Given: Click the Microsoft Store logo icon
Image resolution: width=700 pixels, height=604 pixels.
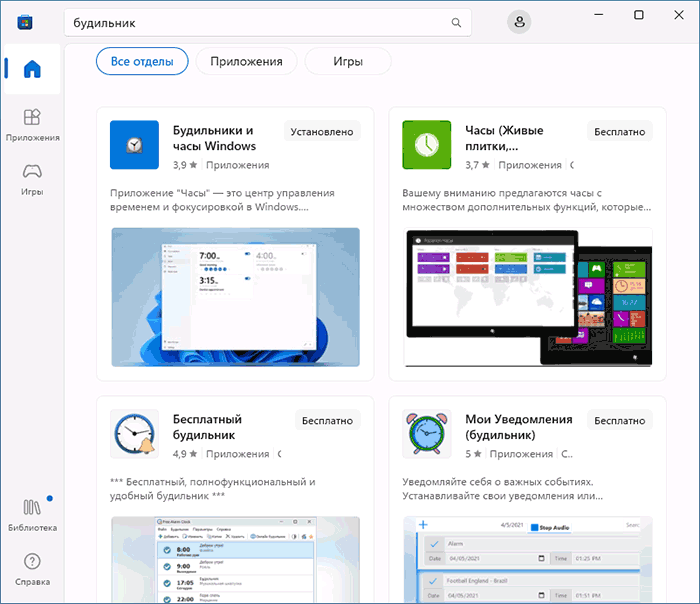Looking at the screenshot, I should pyautogui.click(x=25, y=22).
